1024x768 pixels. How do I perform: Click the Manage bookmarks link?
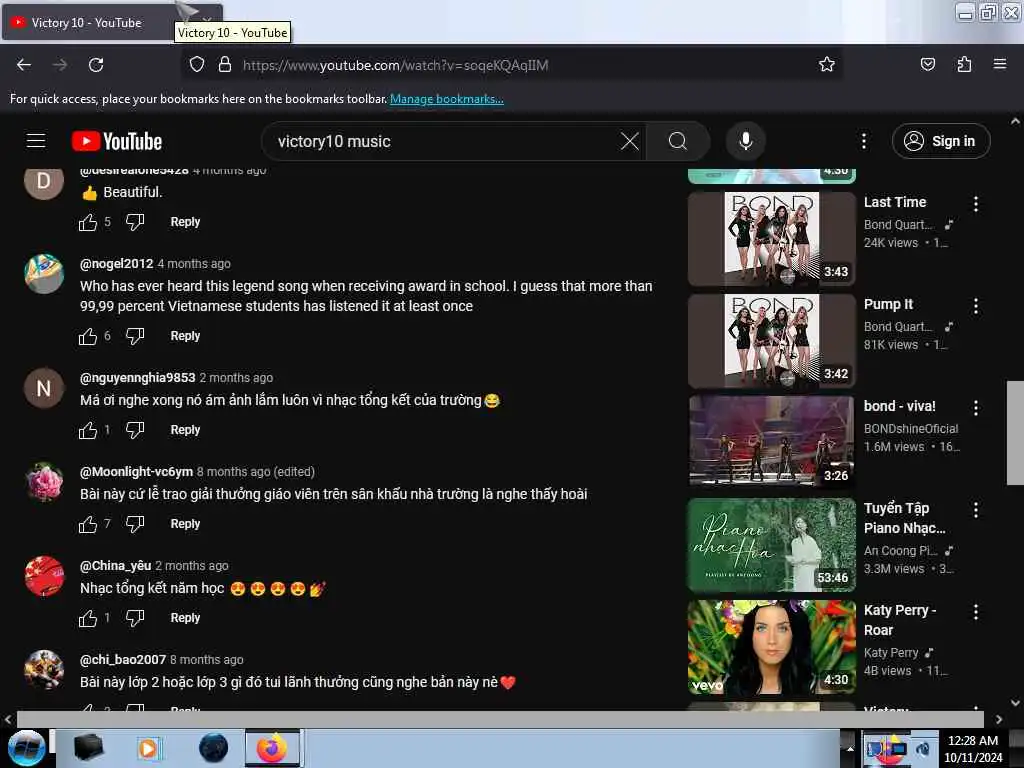pyautogui.click(x=447, y=99)
